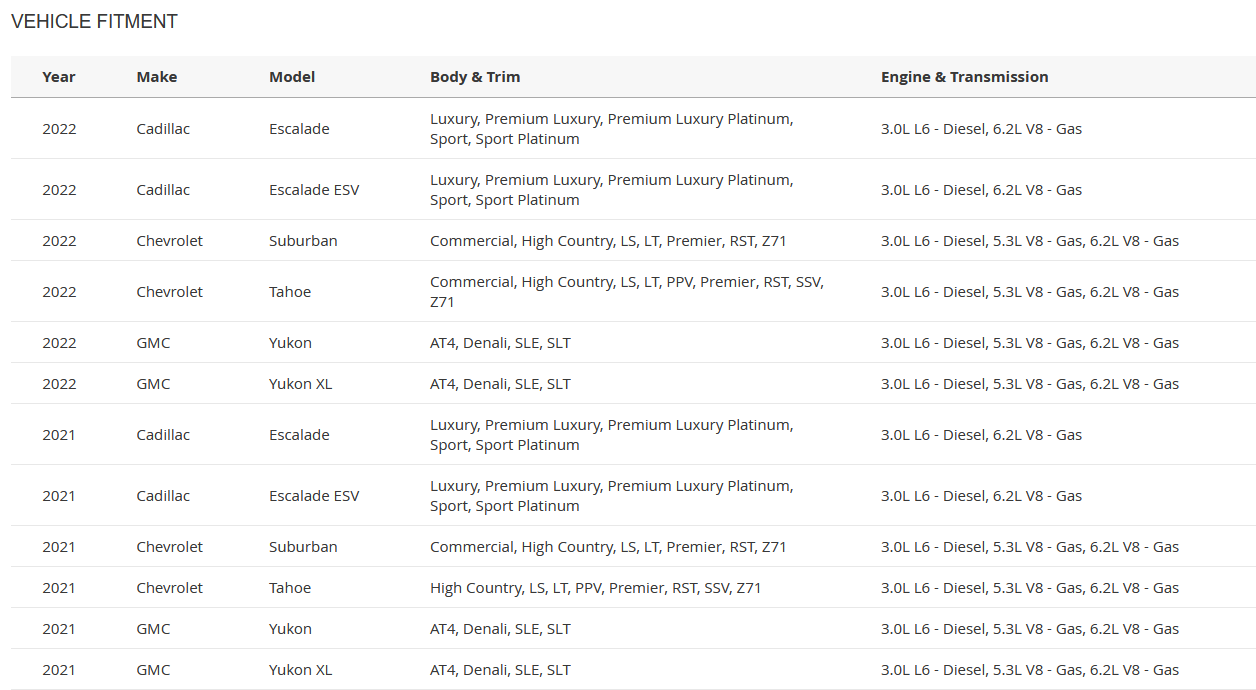Select engine text of 2021 Escalade ESV row
1256x690 pixels.
[981, 496]
